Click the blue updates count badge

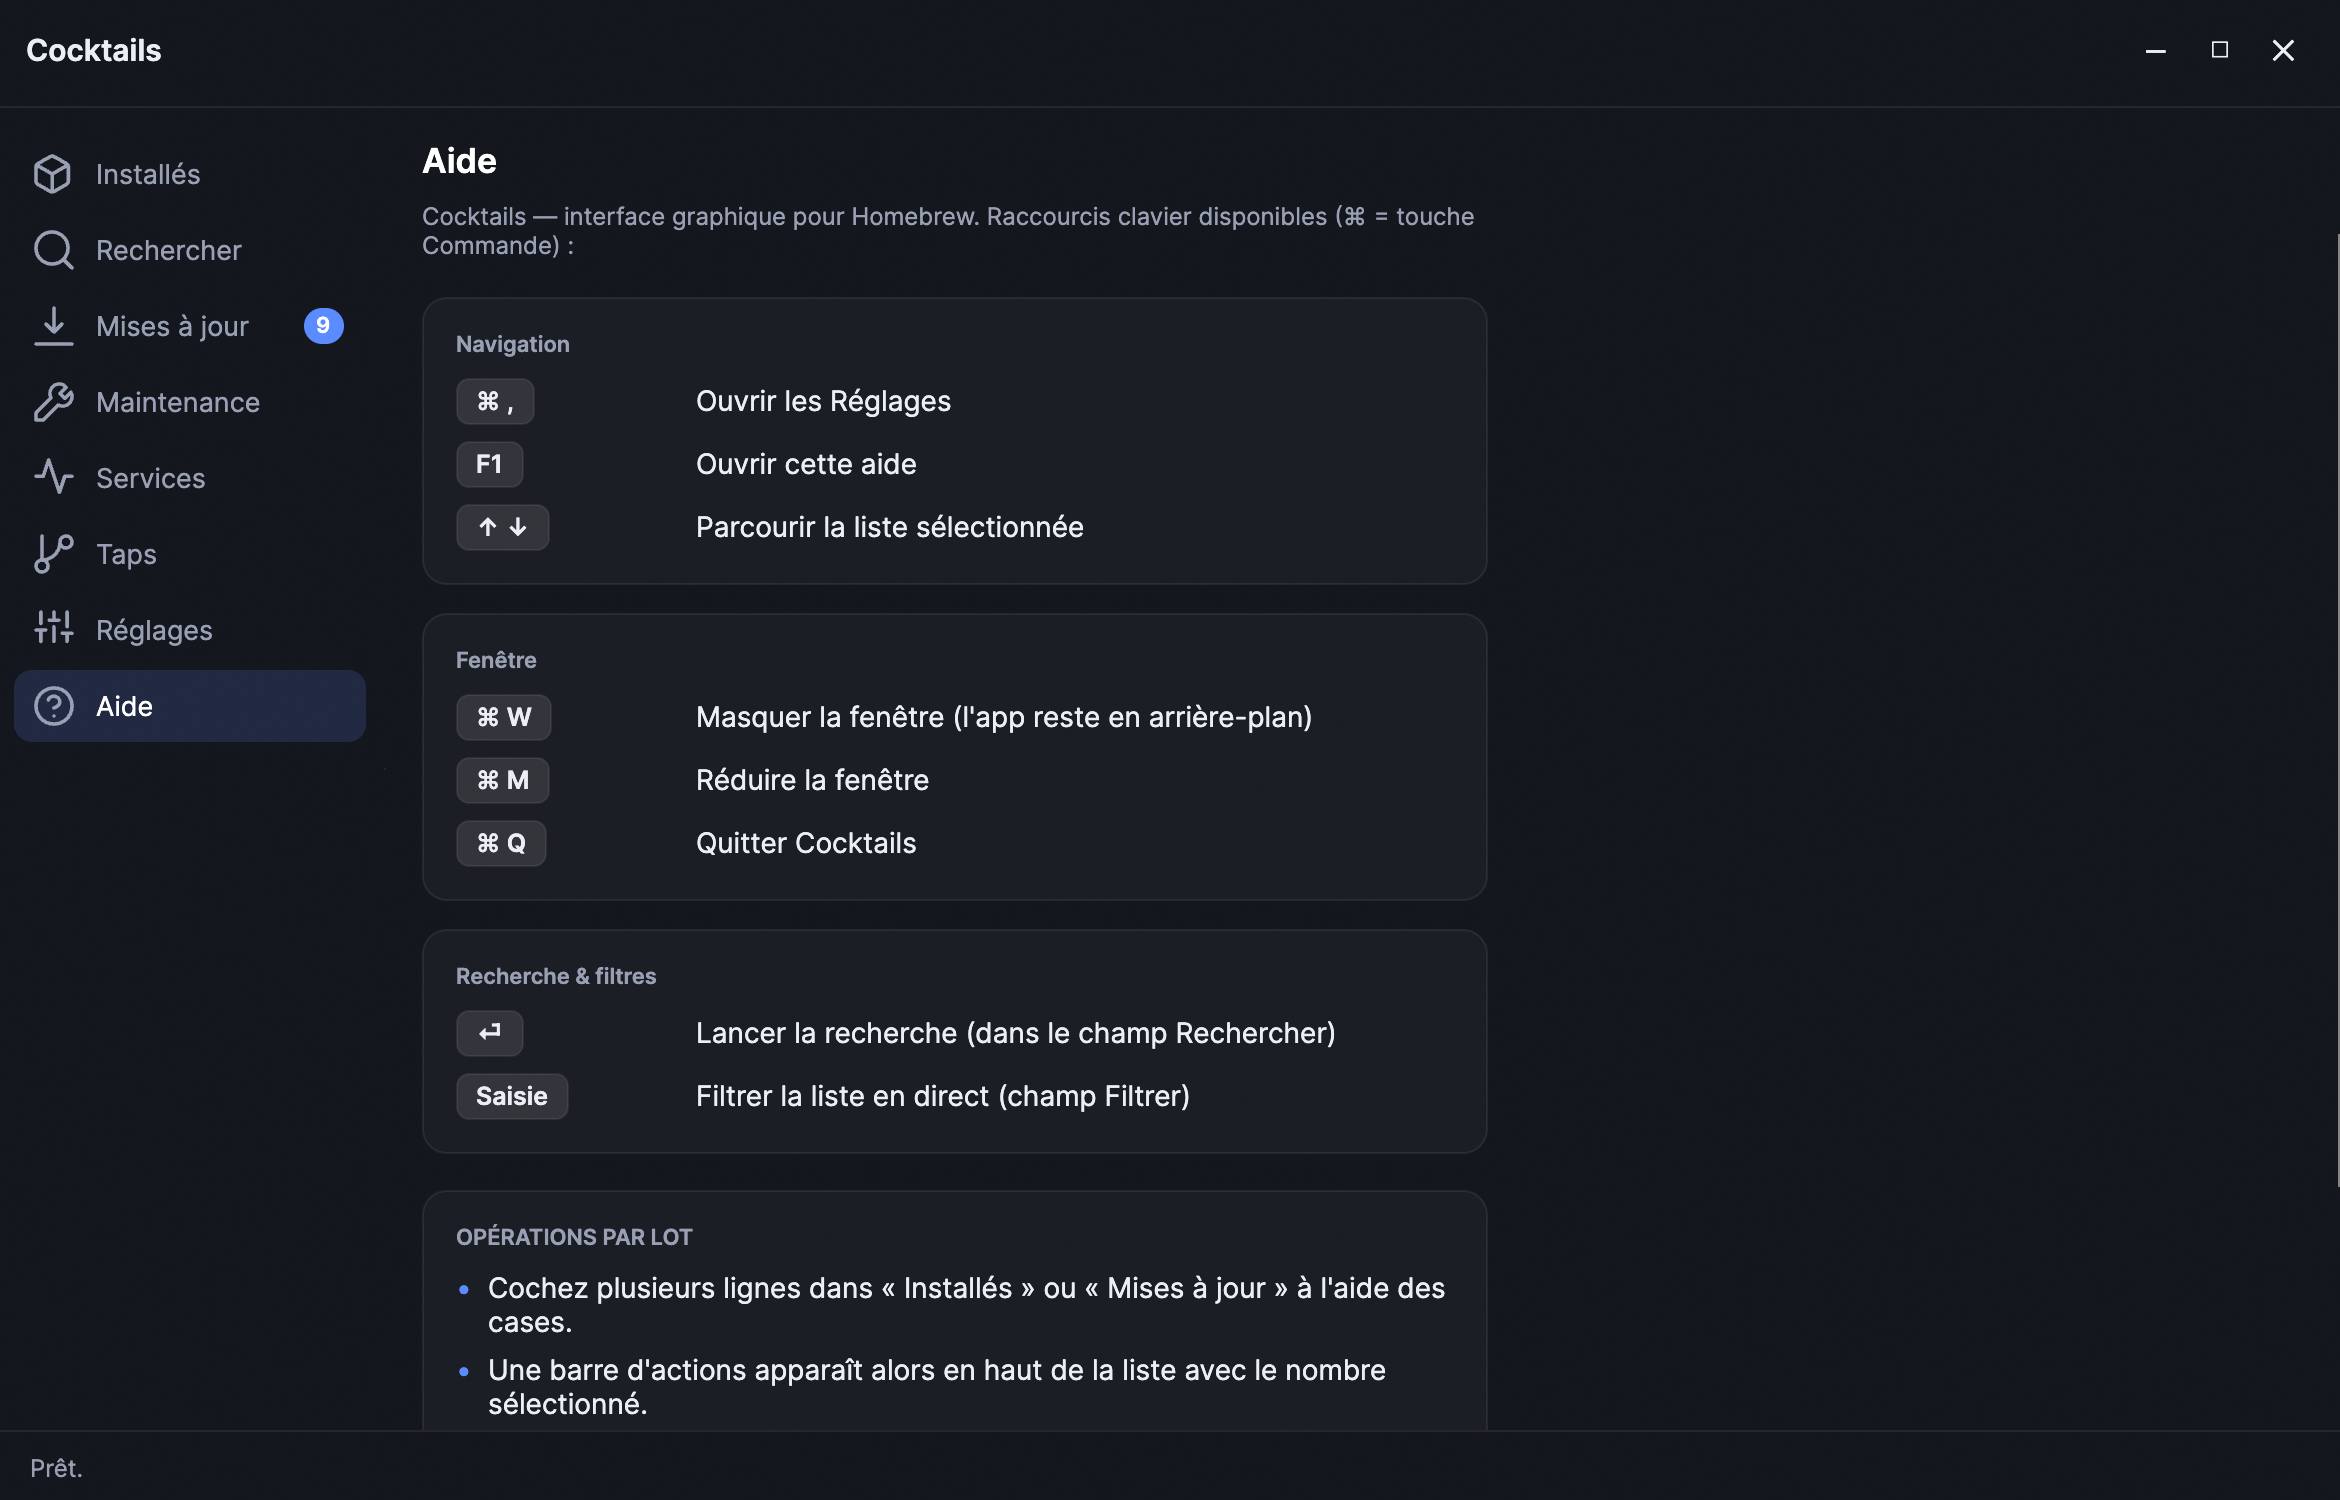323,326
